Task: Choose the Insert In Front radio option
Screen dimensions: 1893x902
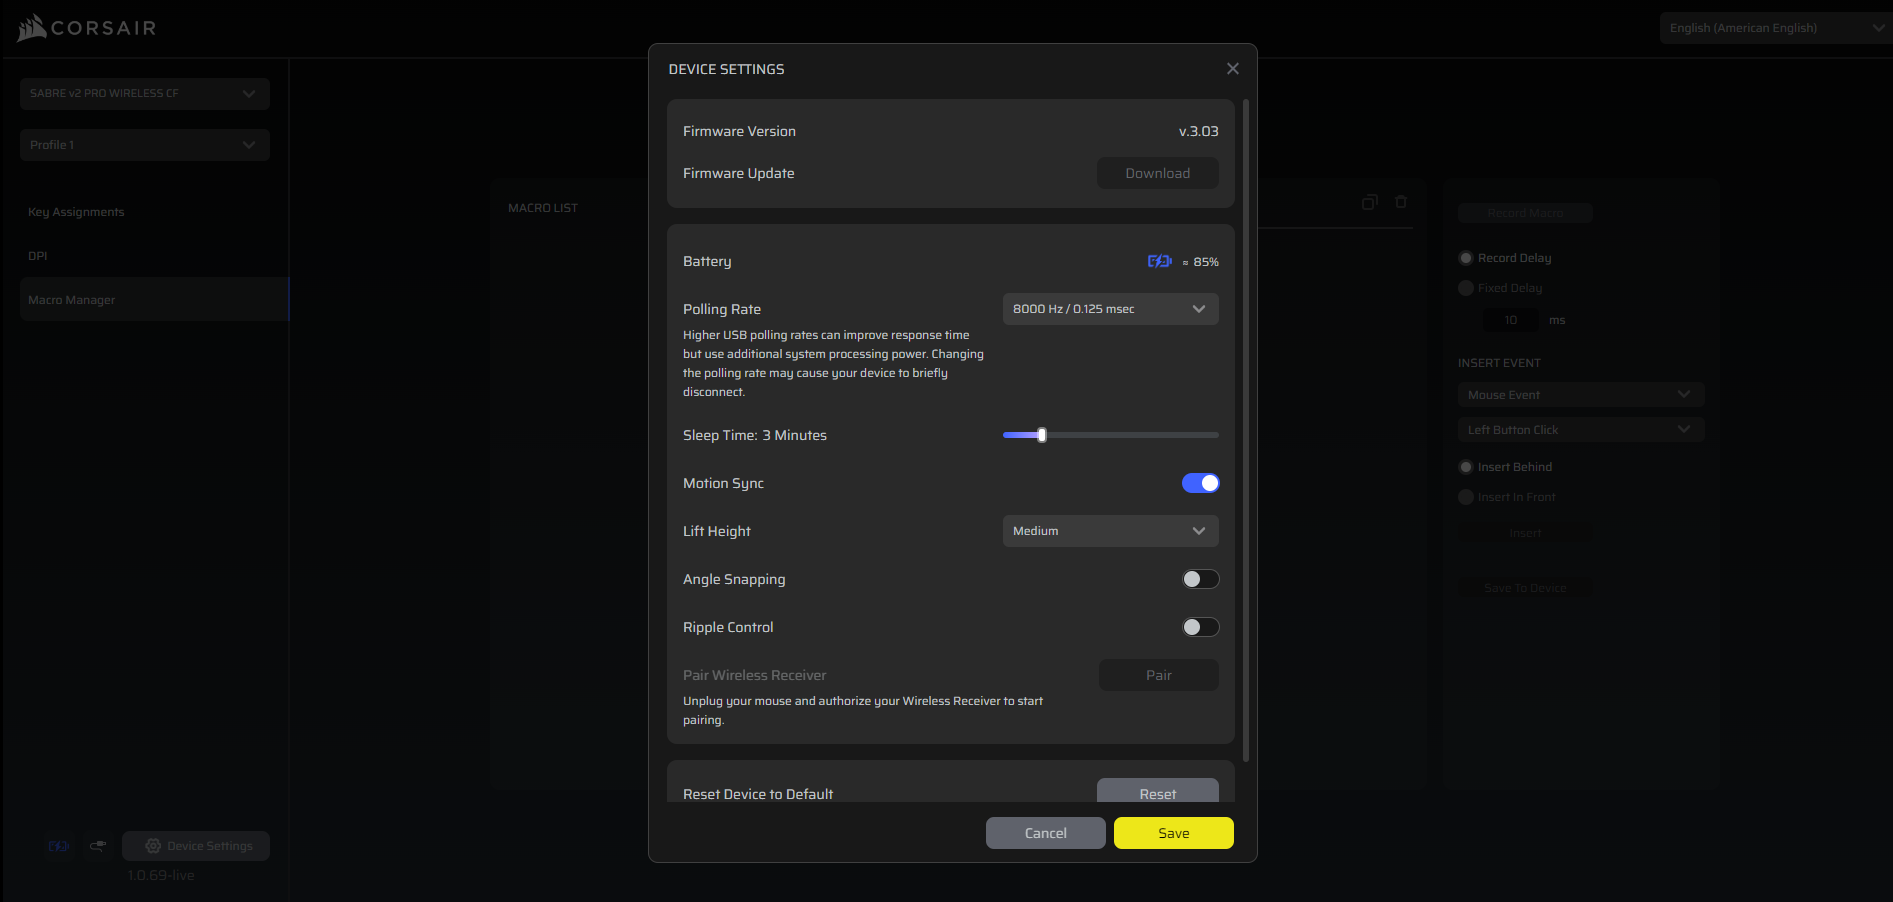Action: [x=1466, y=497]
